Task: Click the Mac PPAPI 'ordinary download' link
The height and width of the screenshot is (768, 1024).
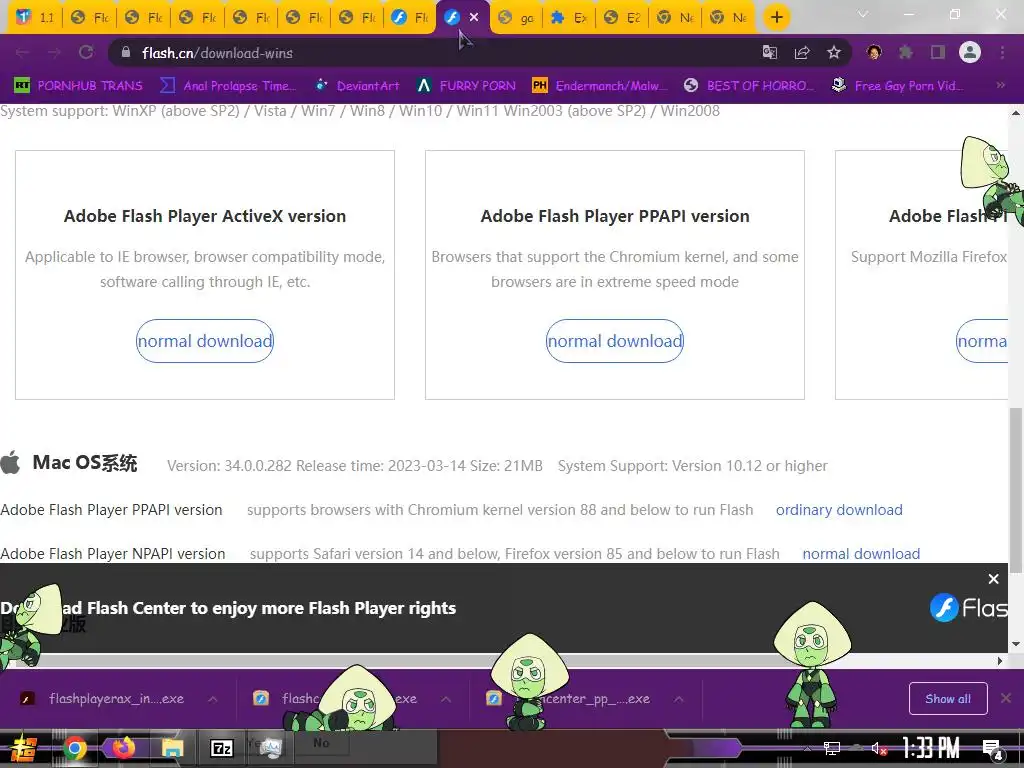Action: click(839, 510)
